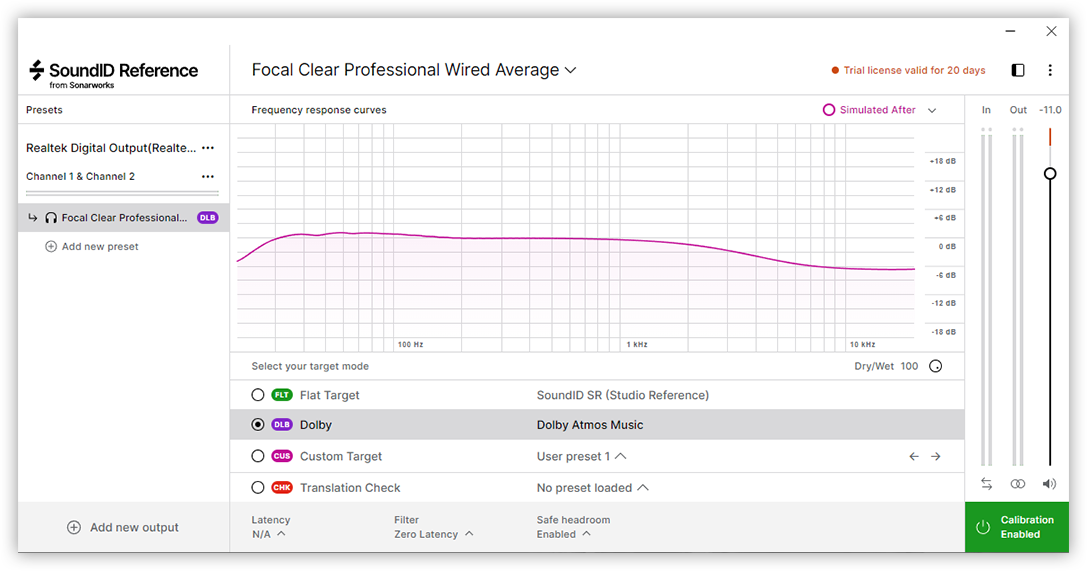
Task: Mute output with the speaker icon
Action: pyautogui.click(x=1050, y=484)
